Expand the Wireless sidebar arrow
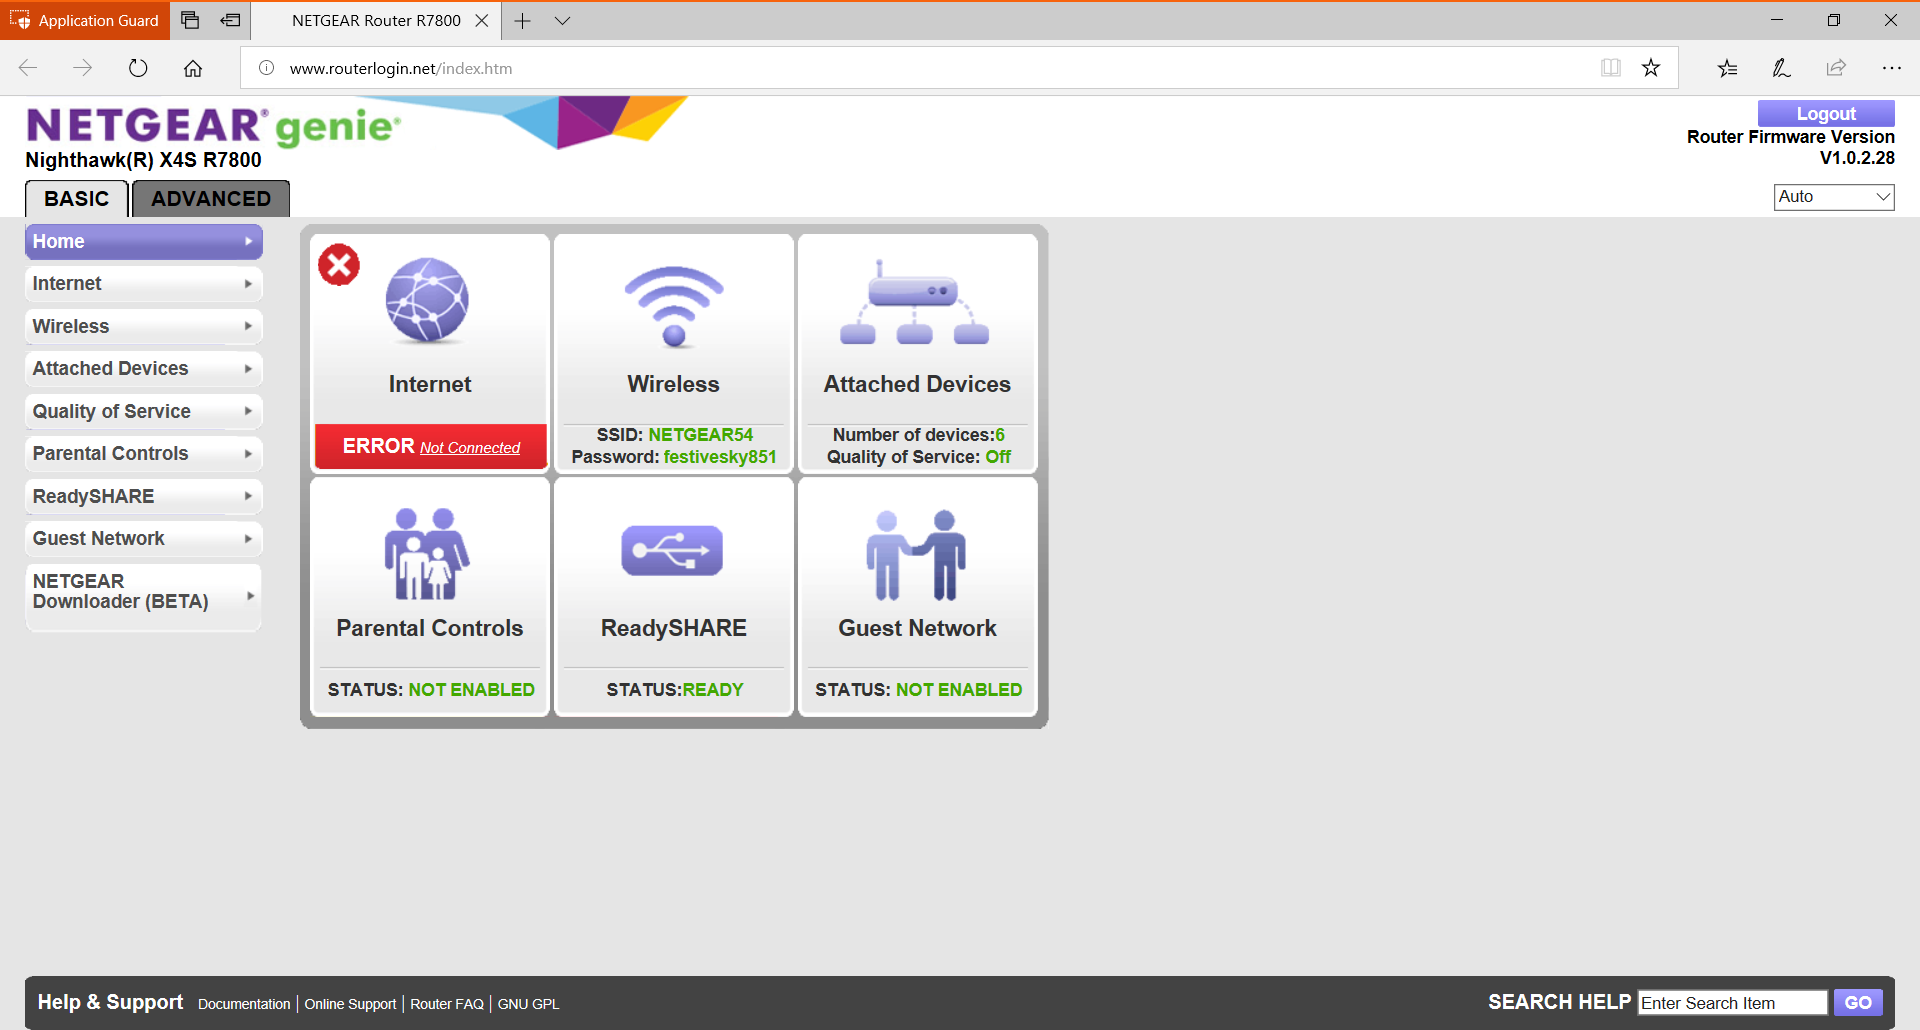Viewport: 1920px width, 1030px height. (248, 326)
